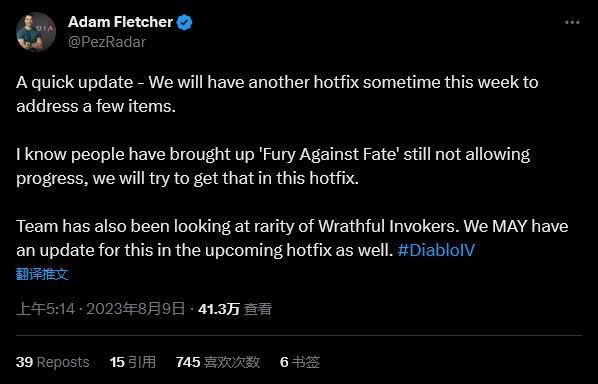Open the 2023年8月9日 date link
598x384 pixels.
click(136, 308)
